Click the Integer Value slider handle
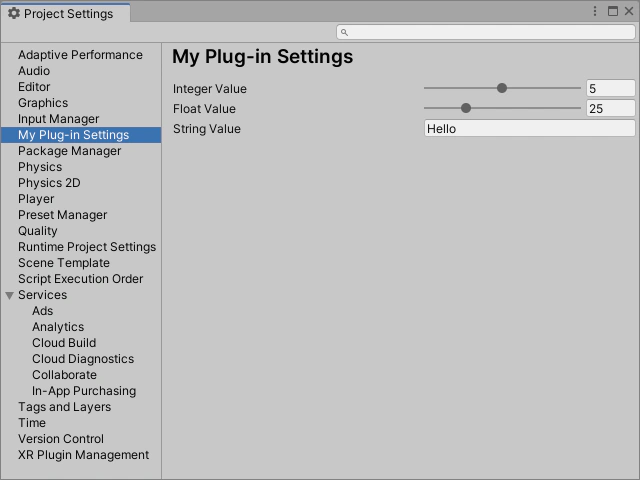 pos(502,88)
